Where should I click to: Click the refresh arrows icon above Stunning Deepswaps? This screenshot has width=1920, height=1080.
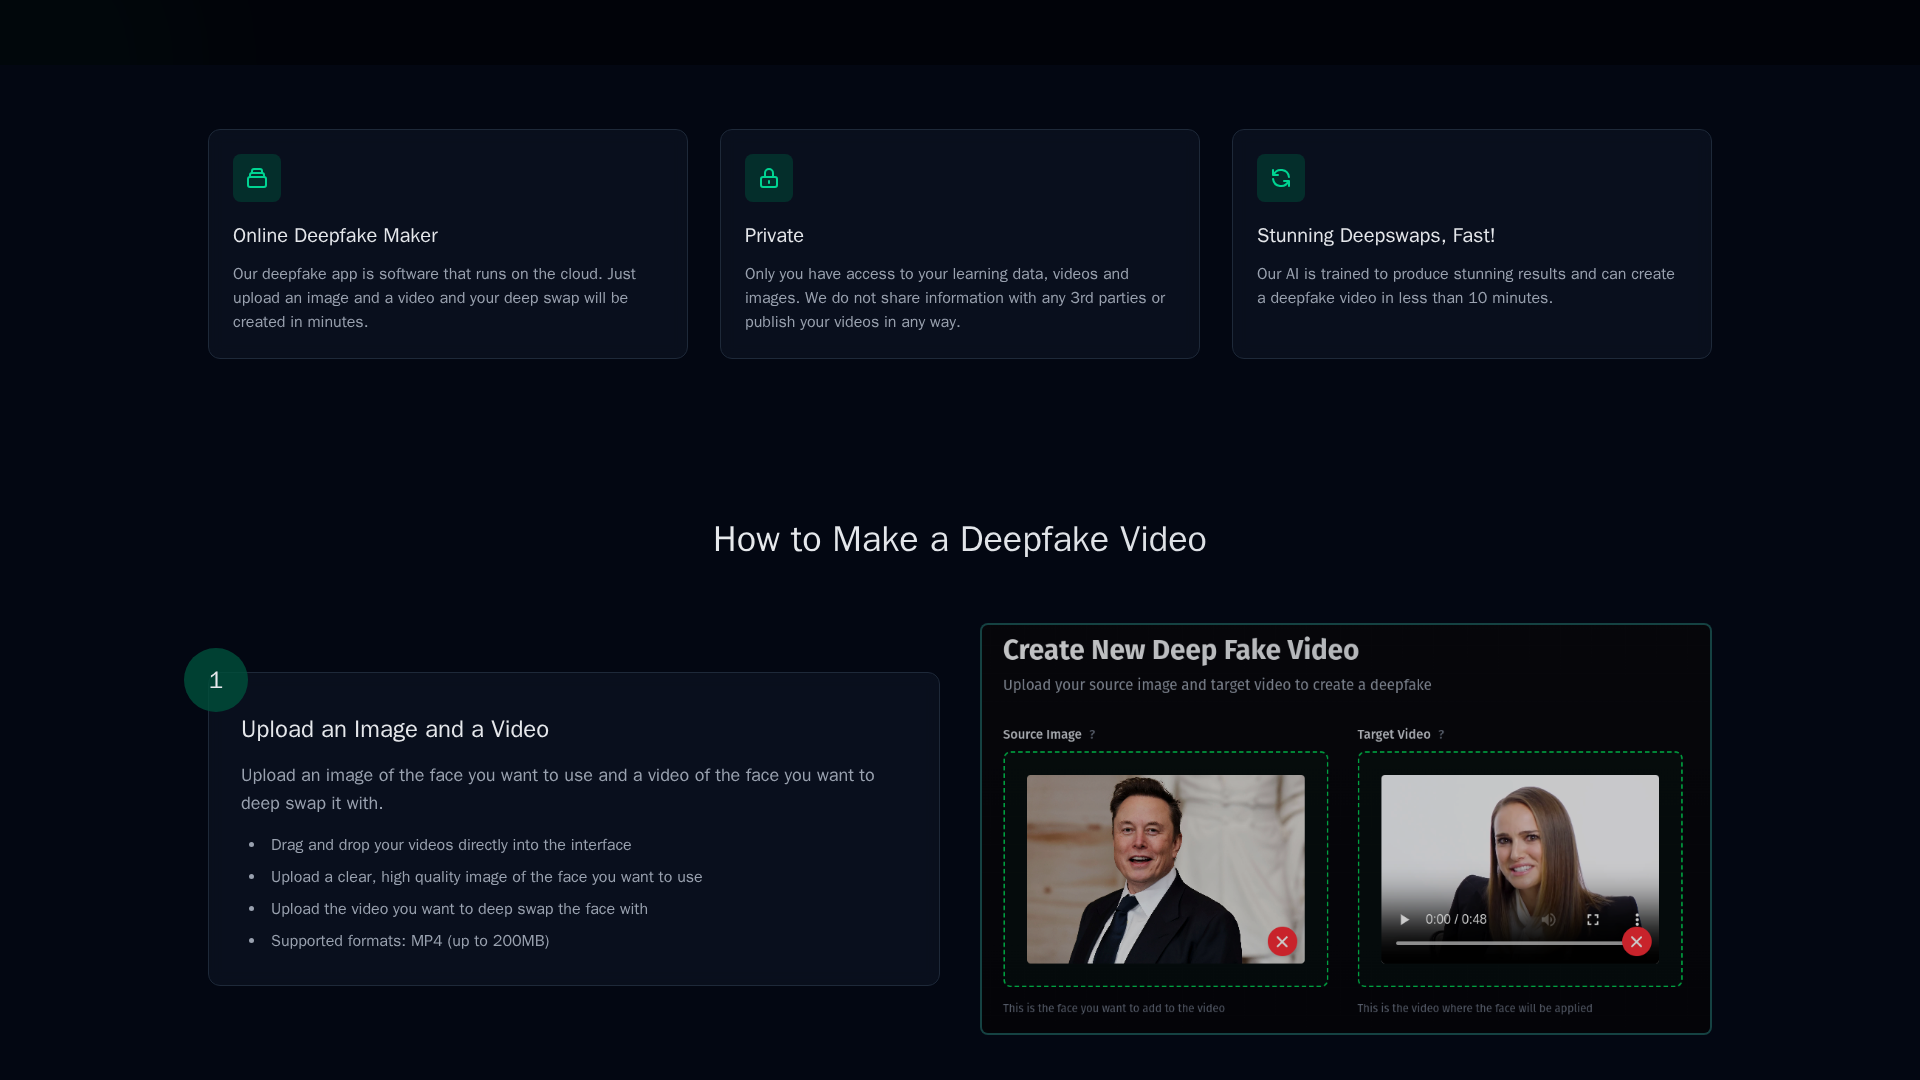pyautogui.click(x=1281, y=178)
